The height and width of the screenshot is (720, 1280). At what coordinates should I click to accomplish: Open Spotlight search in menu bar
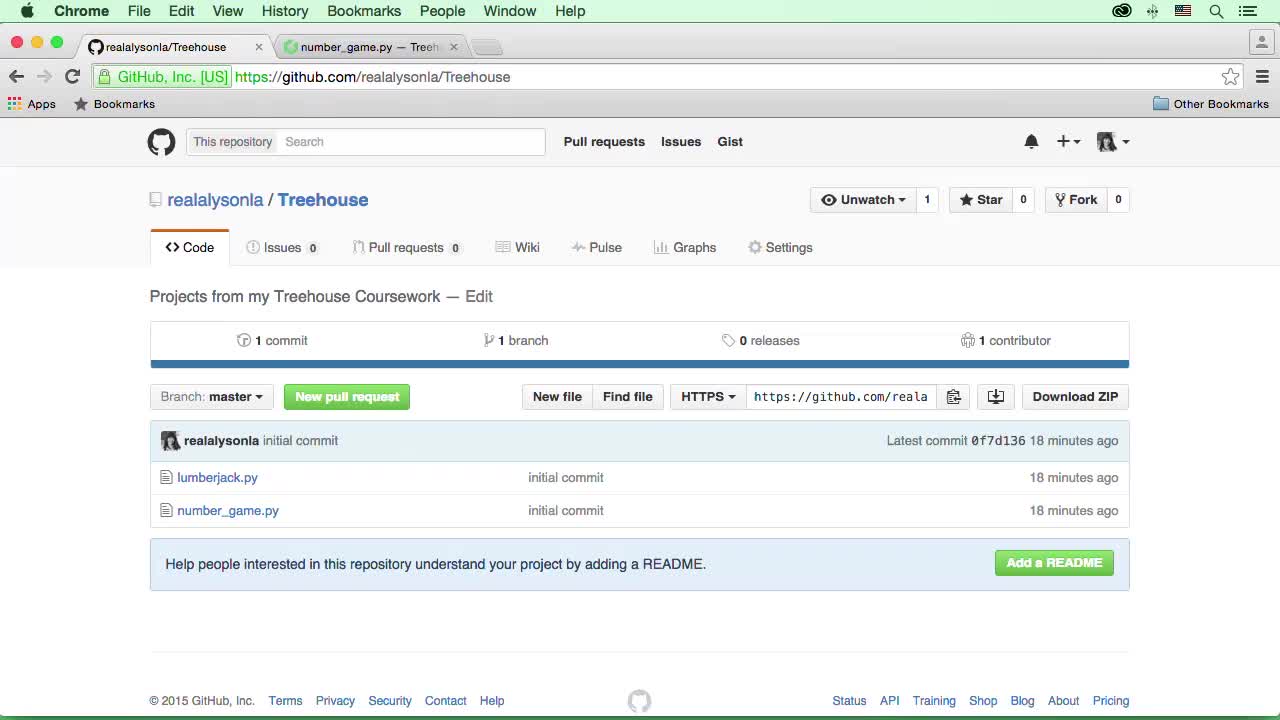click(1216, 11)
